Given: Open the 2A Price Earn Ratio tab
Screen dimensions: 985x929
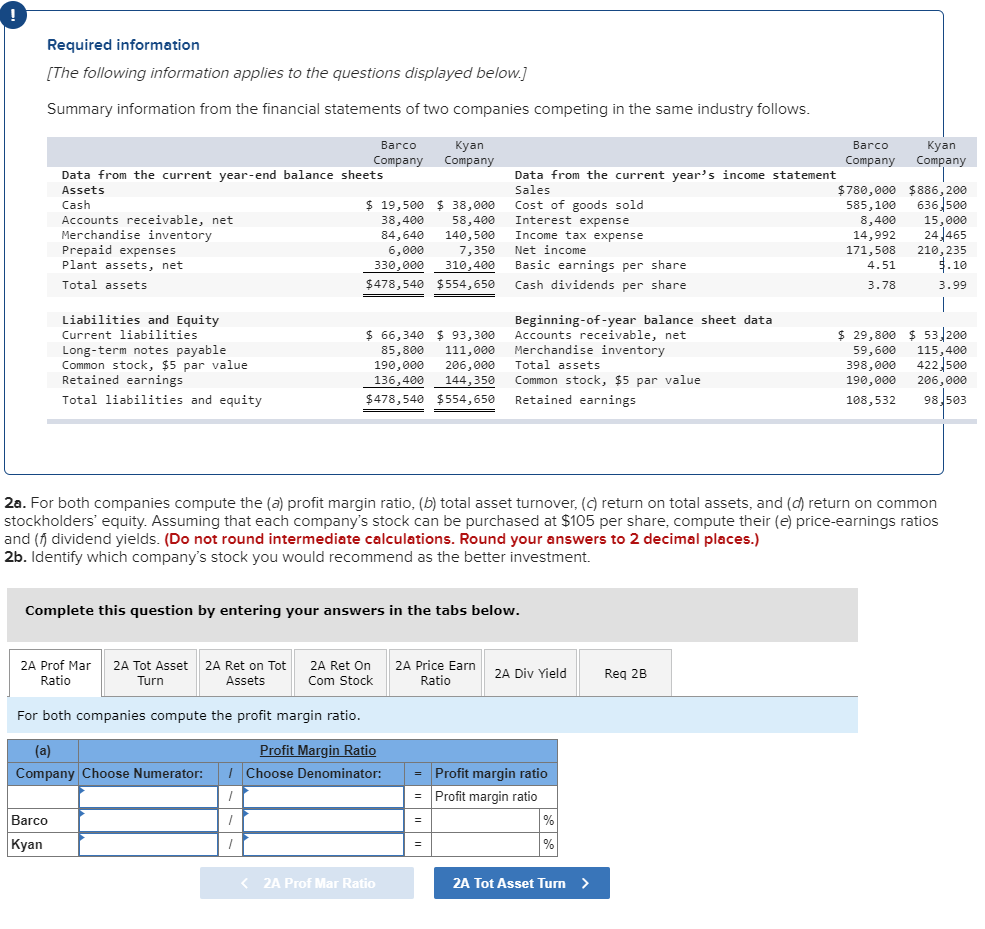Looking at the screenshot, I should coord(434,672).
